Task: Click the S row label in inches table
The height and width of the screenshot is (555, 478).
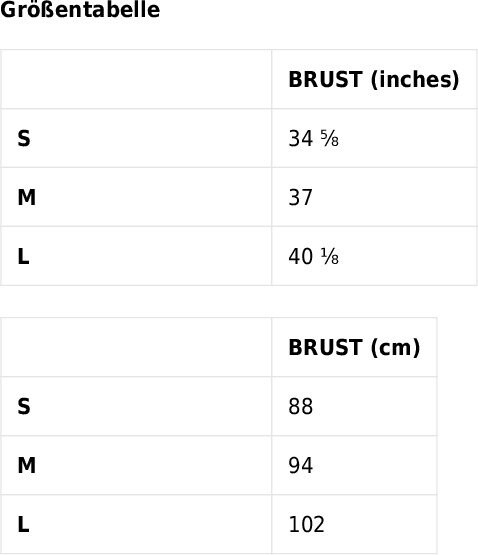Action: click(24, 138)
